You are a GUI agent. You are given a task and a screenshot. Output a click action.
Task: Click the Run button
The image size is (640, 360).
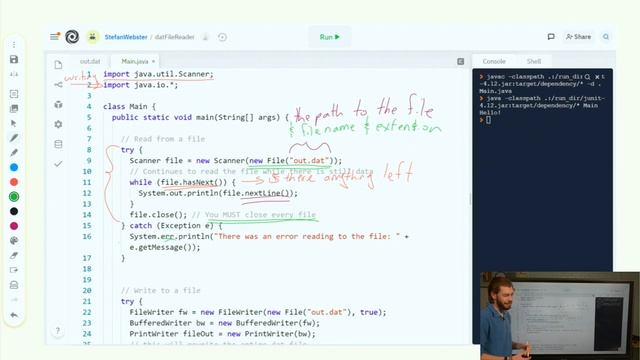pyautogui.click(x=330, y=37)
